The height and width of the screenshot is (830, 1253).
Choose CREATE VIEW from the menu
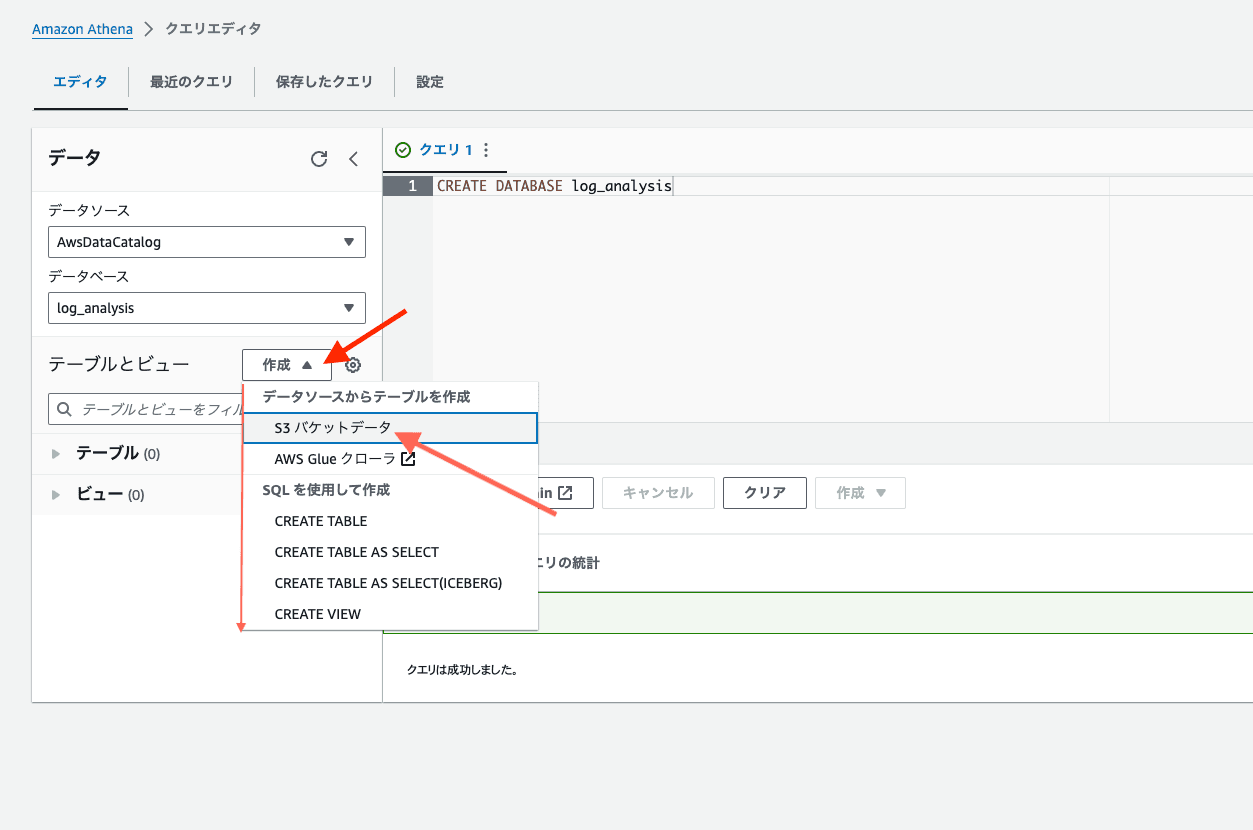318,614
